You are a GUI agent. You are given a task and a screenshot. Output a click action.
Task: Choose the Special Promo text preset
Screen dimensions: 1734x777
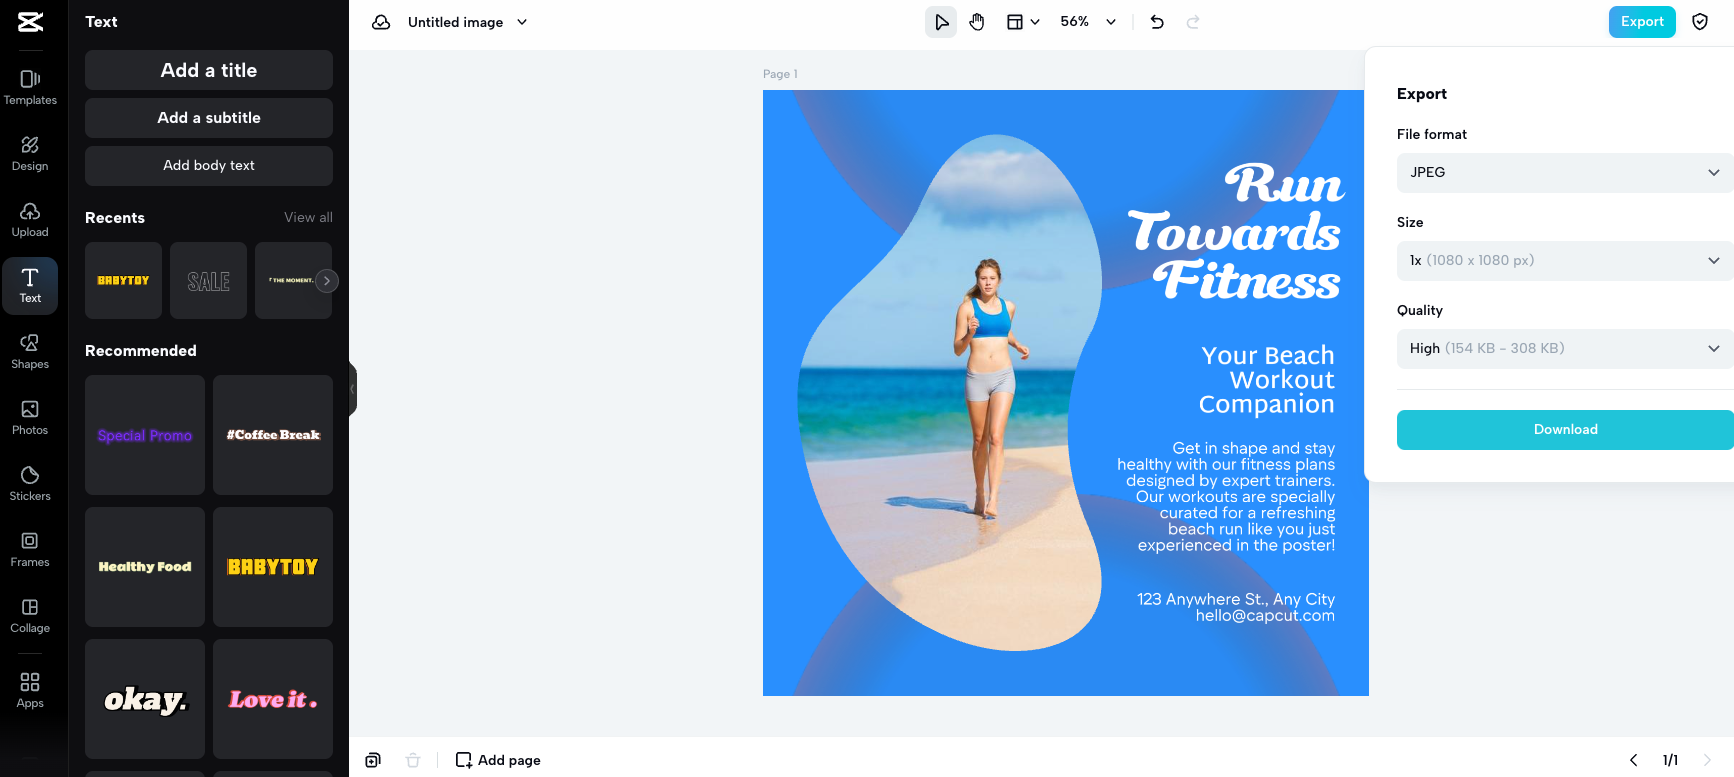(145, 435)
